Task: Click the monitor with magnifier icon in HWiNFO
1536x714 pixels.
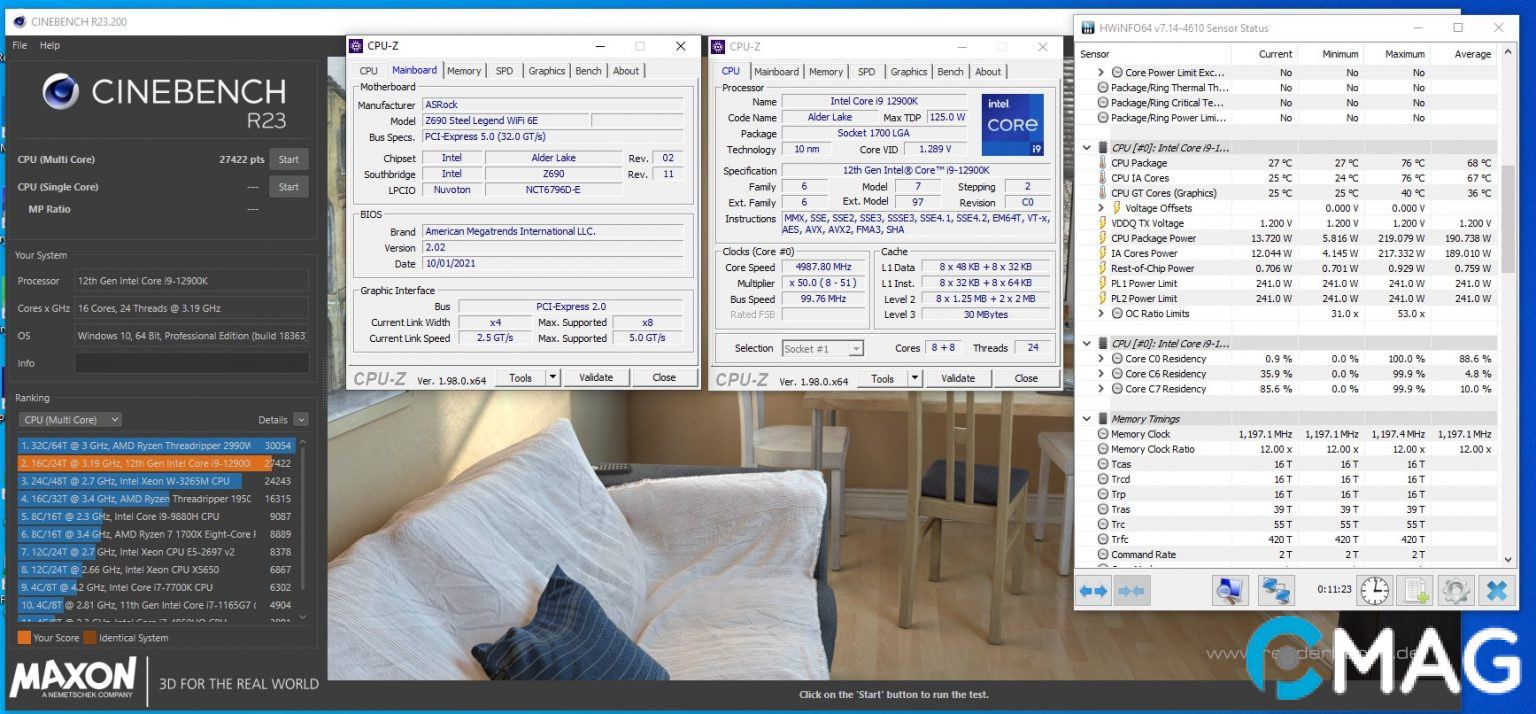Action: (1230, 591)
